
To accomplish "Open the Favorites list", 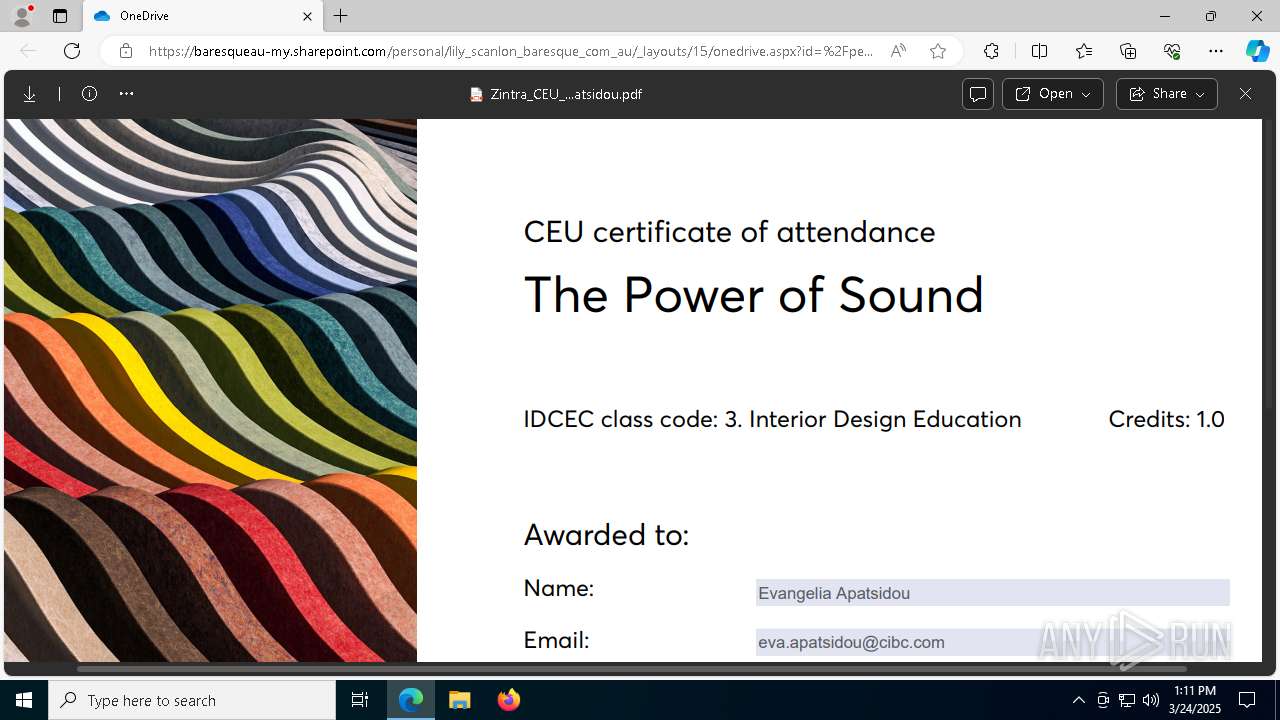I will (1084, 51).
